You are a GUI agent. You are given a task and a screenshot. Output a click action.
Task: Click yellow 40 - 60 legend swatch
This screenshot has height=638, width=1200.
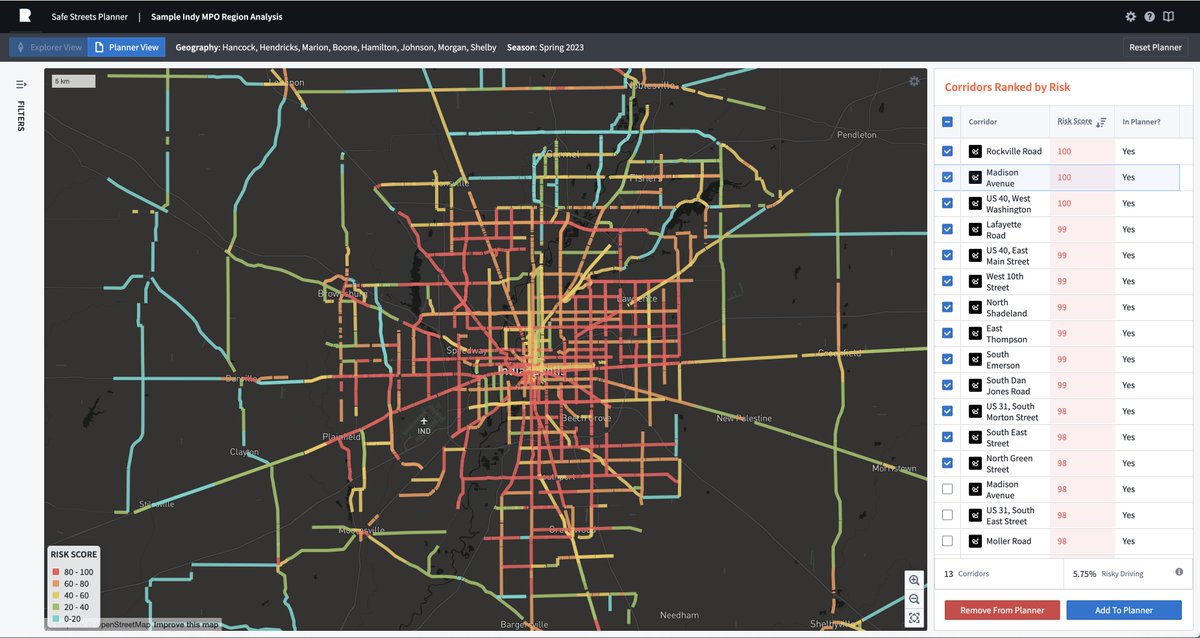(55, 594)
